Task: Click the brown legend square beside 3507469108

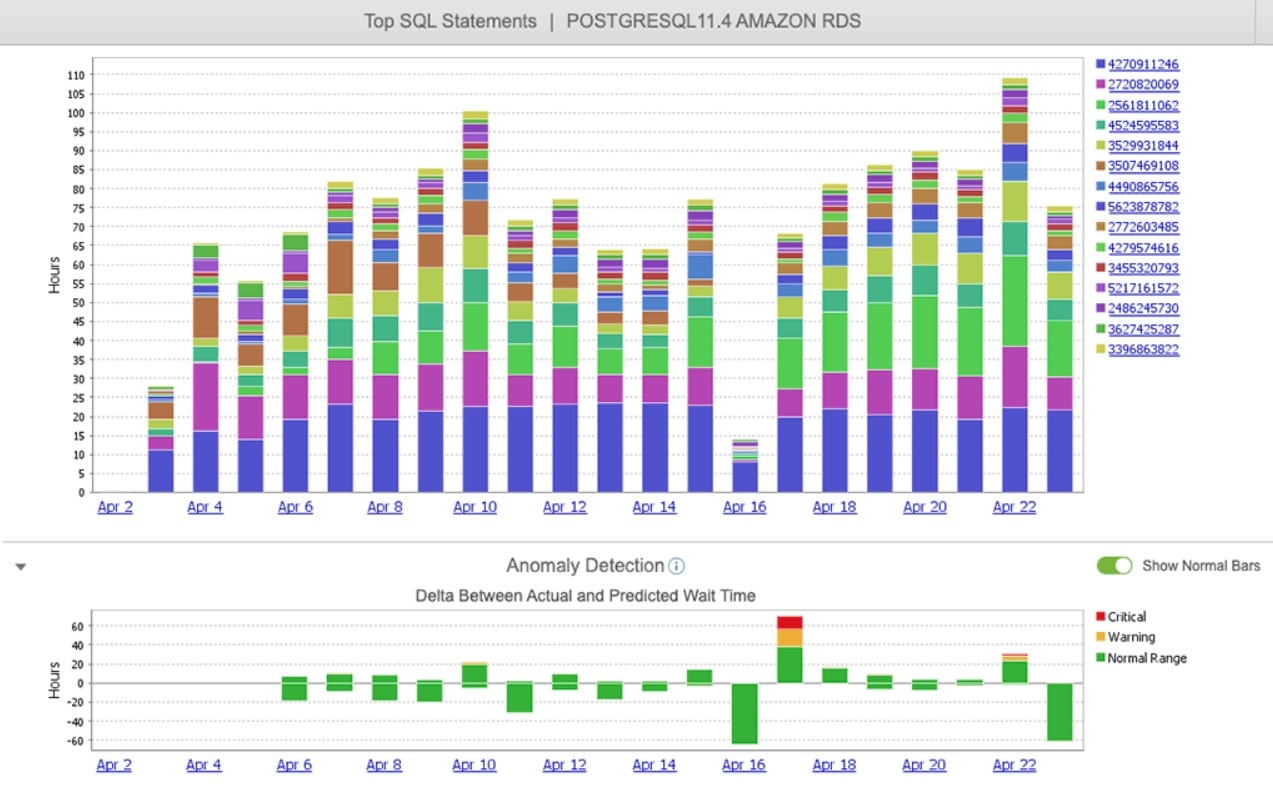Action: (x=1101, y=166)
